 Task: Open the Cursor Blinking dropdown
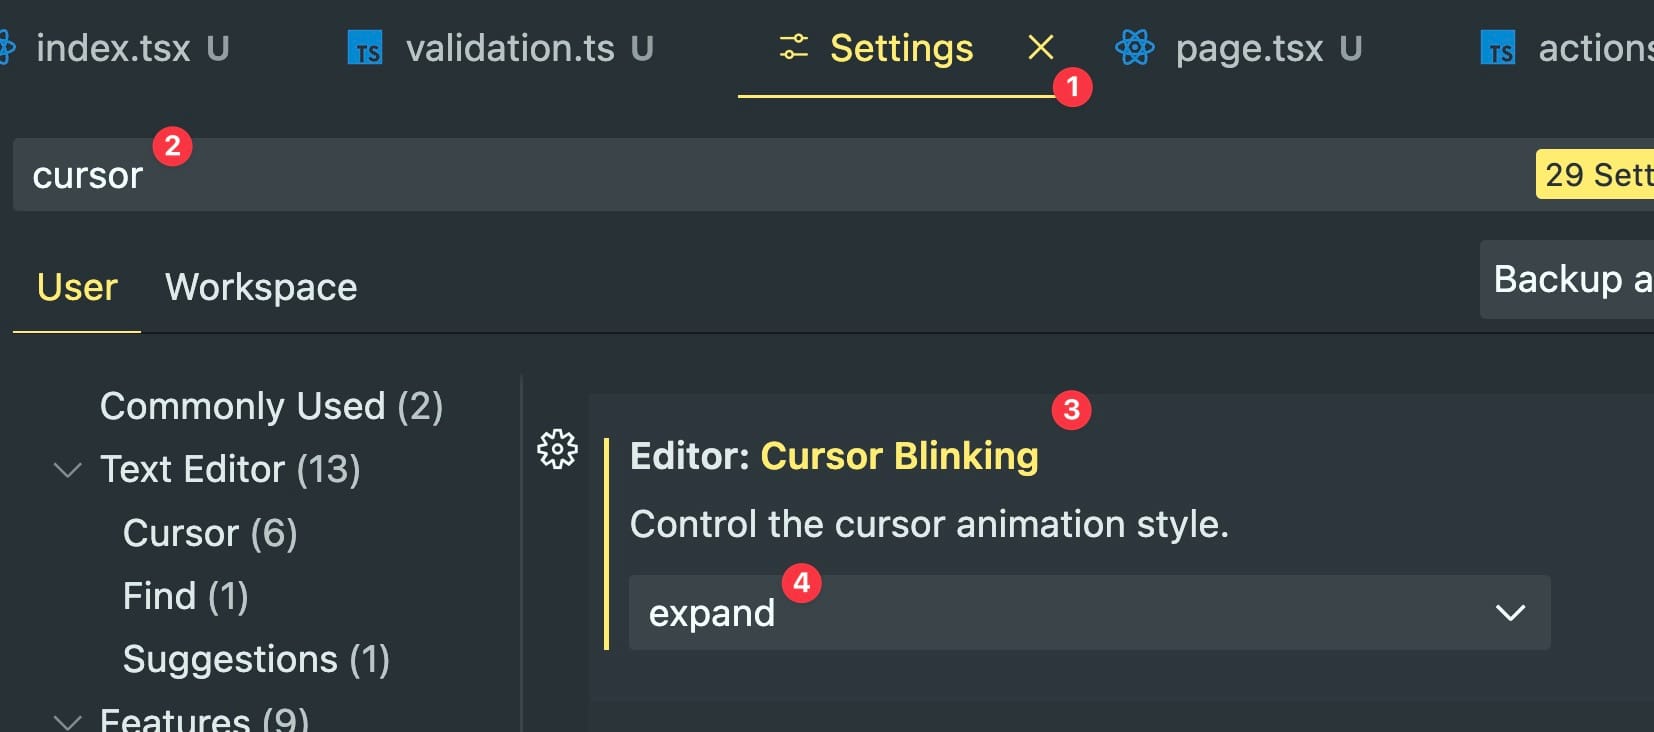[1089, 612]
